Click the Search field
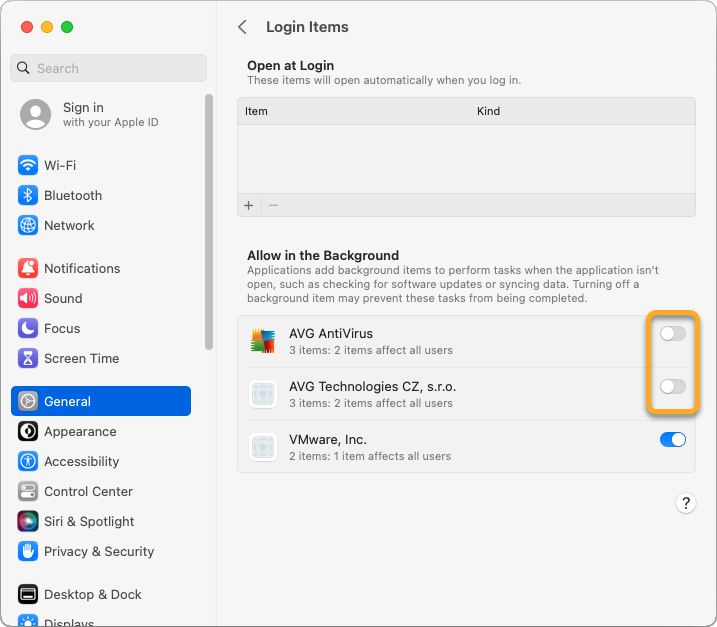The image size is (717, 627). tap(108, 68)
